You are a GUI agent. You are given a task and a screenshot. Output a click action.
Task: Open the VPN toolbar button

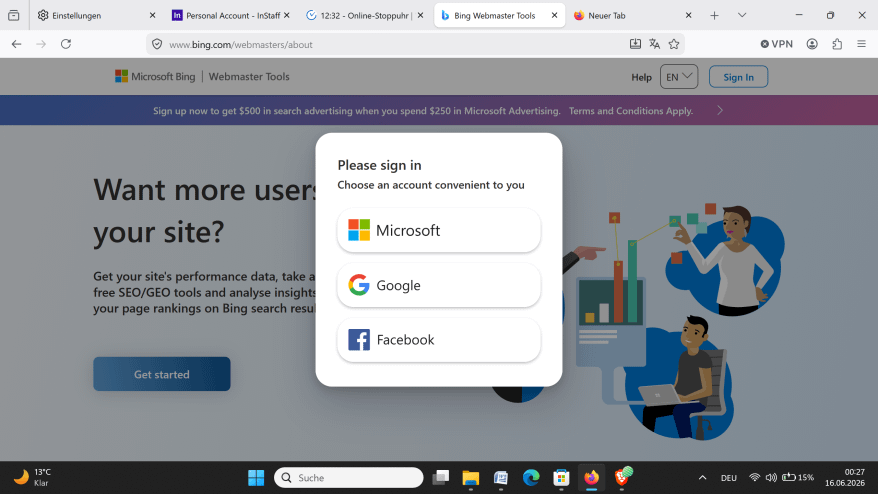pos(777,44)
